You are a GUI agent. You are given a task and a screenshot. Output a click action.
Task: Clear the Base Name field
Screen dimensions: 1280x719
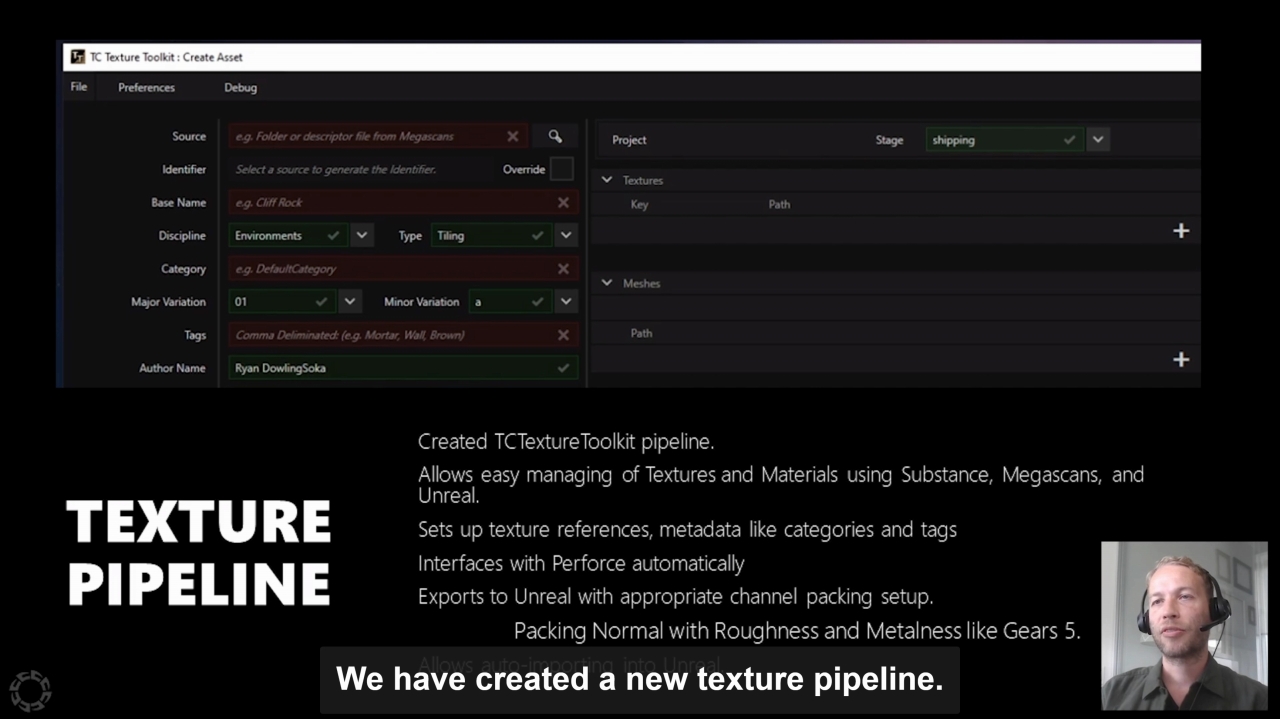(x=563, y=202)
